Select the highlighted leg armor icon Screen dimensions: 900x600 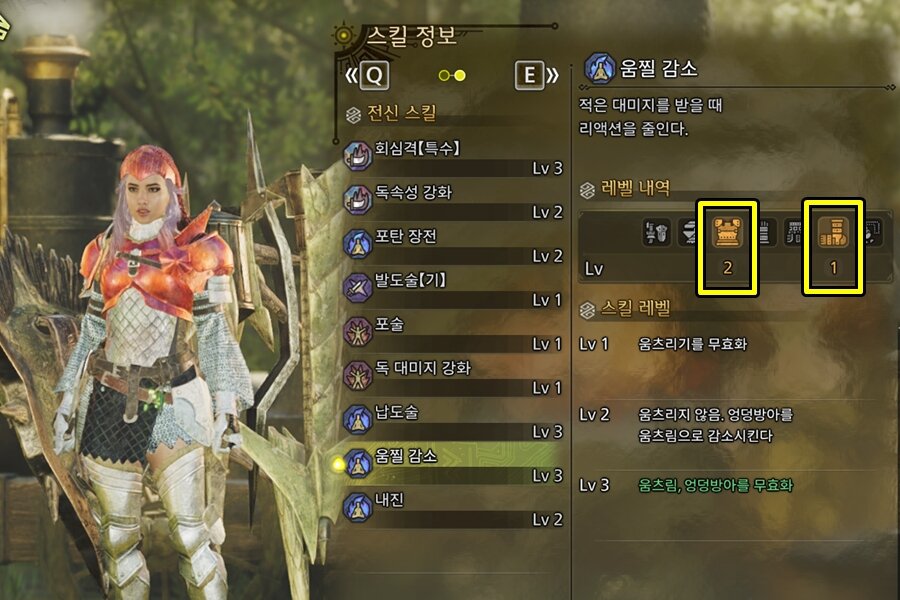(x=833, y=232)
